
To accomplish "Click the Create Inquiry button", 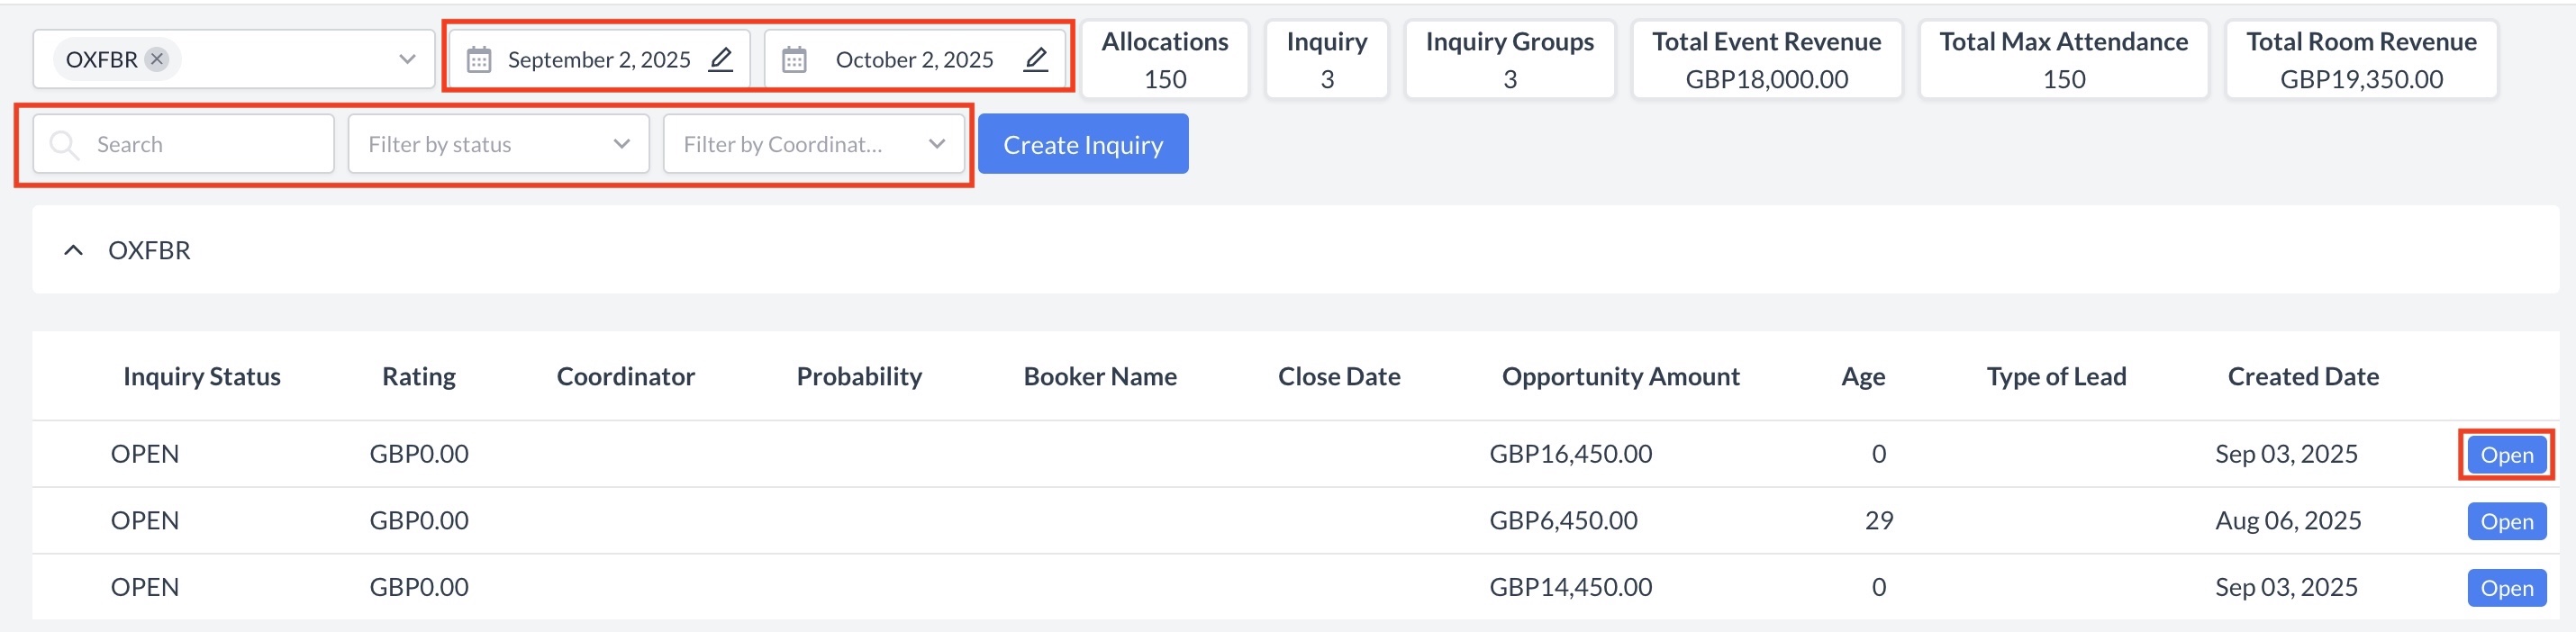I will (1083, 144).
